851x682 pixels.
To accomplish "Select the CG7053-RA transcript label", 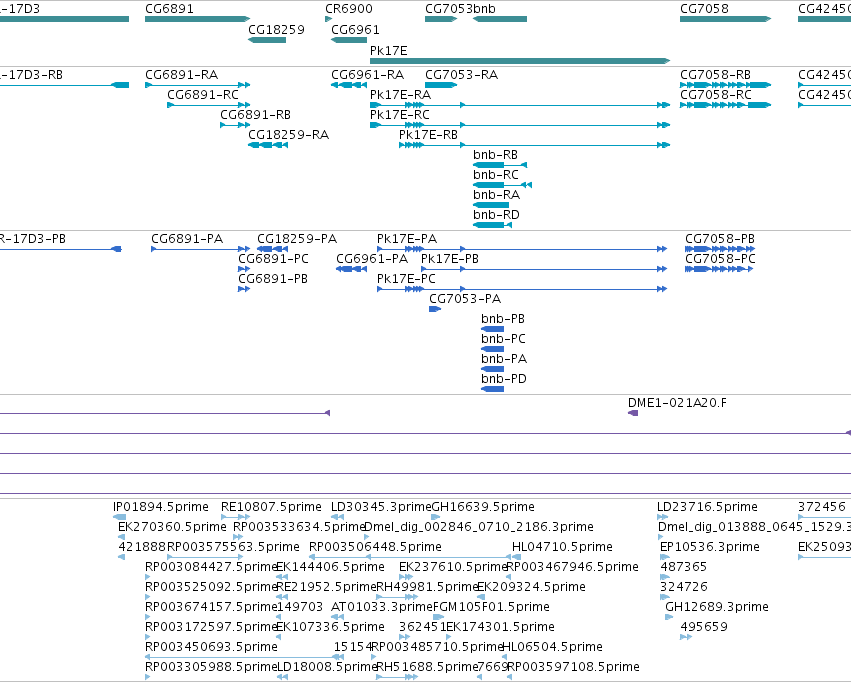I will (x=462, y=75).
